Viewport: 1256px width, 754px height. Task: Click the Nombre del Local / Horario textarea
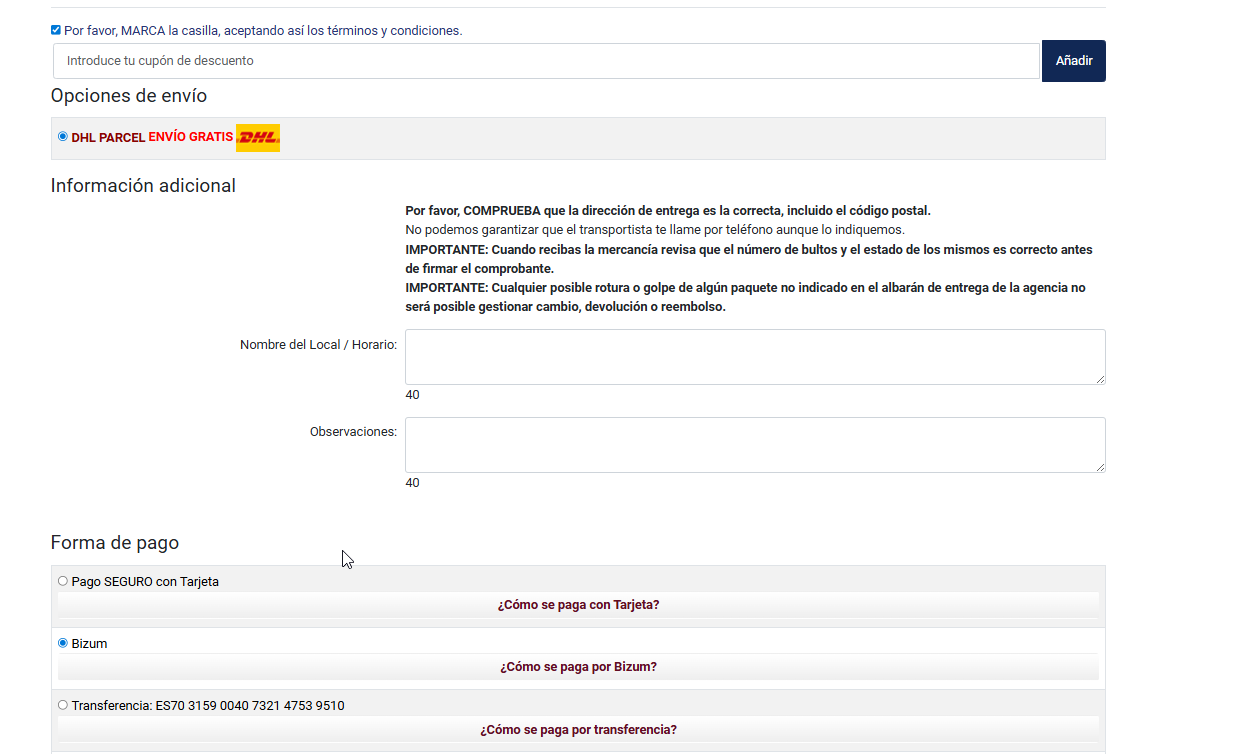point(755,357)
